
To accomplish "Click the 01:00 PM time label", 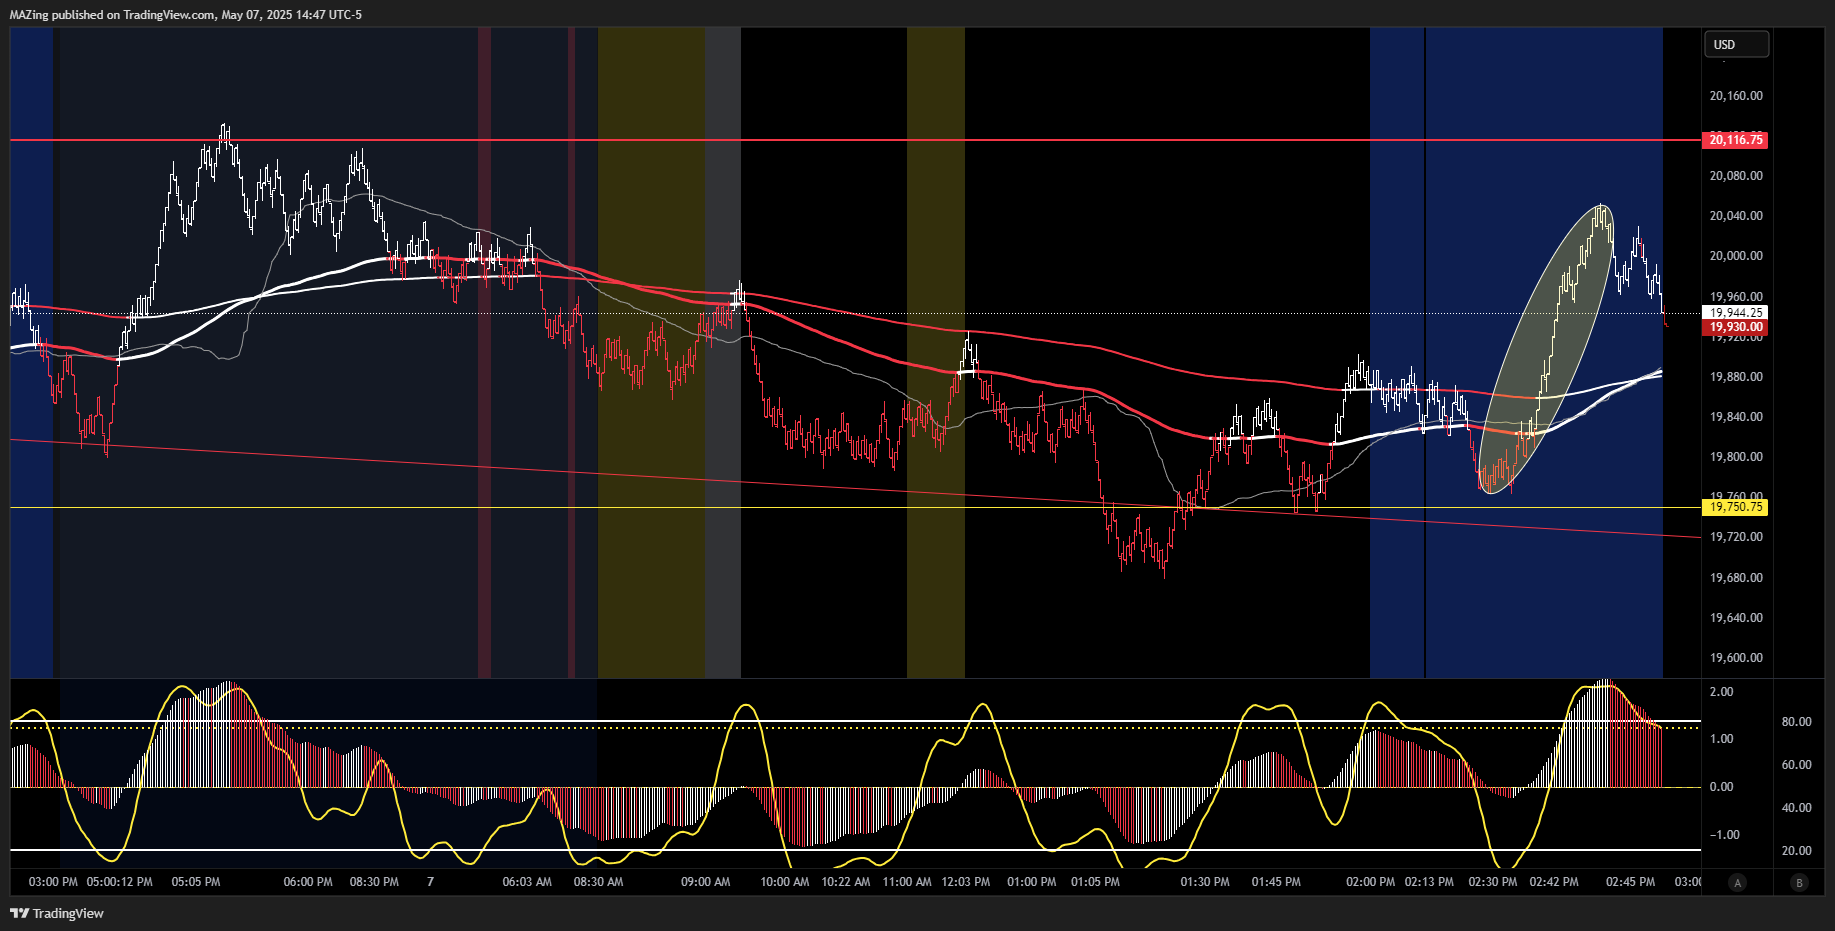I will [x=1032, y=882].
